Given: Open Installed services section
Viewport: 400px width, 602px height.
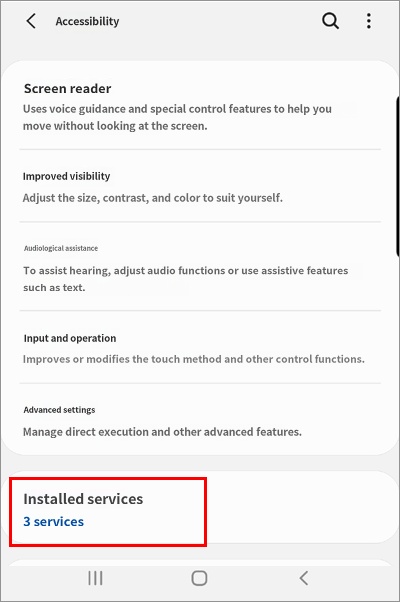Looking at the screenshot, I should [x=200, y=510].
